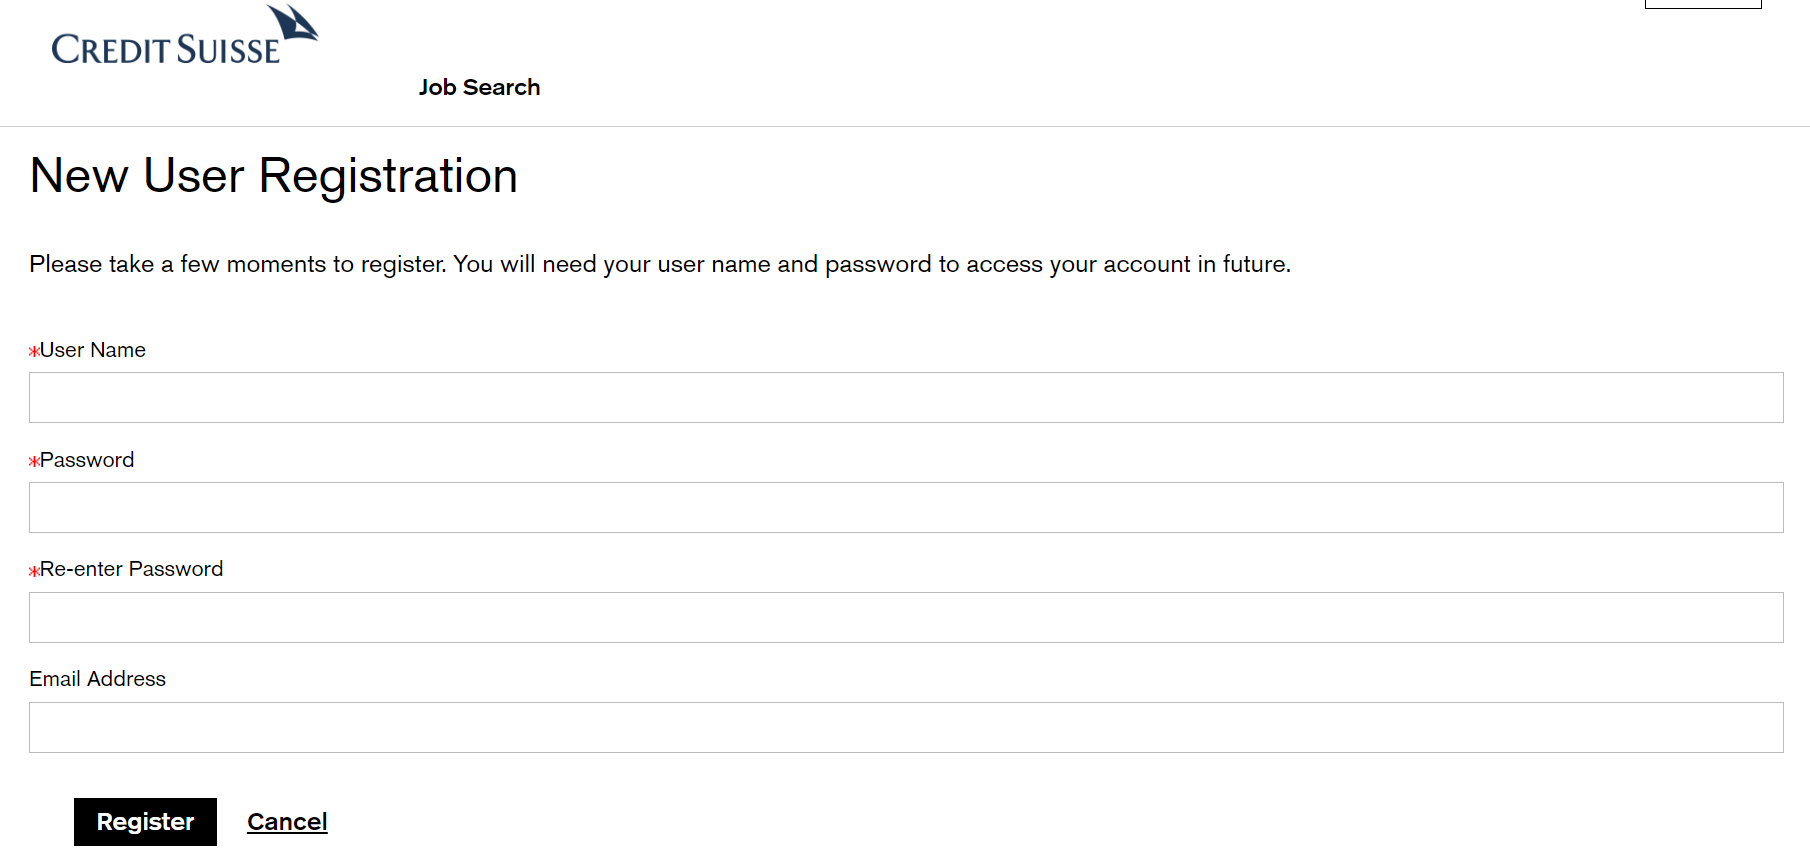Activate the Re-enter Password text box
Viewport: 1810px width, 867px height.
(906, 617)
